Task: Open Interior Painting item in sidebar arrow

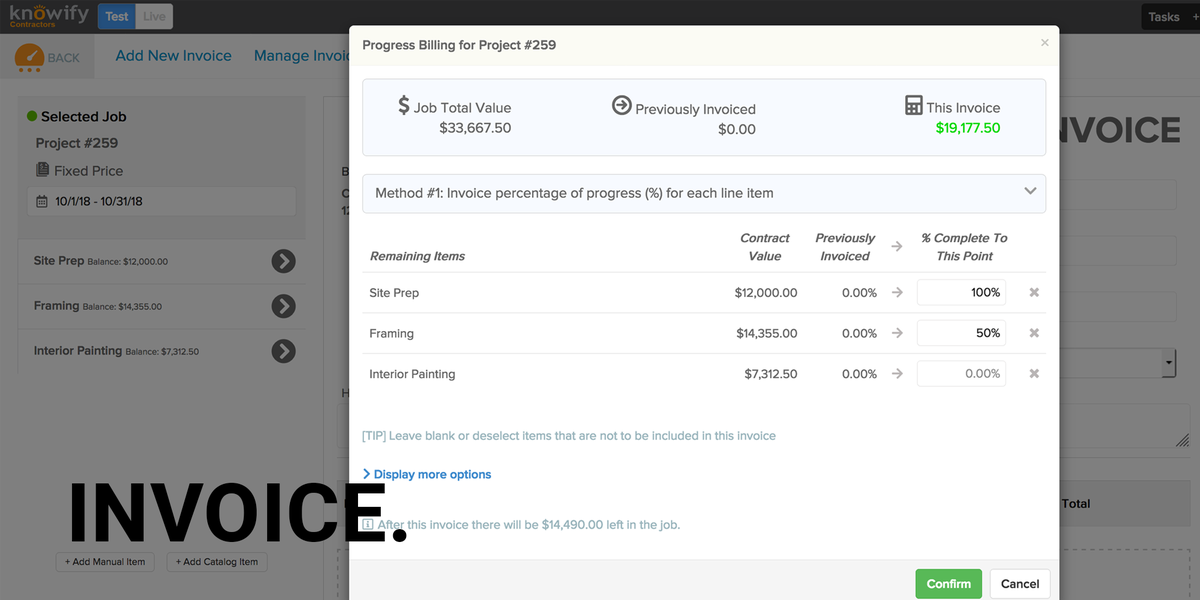Action: coord(284,351)
